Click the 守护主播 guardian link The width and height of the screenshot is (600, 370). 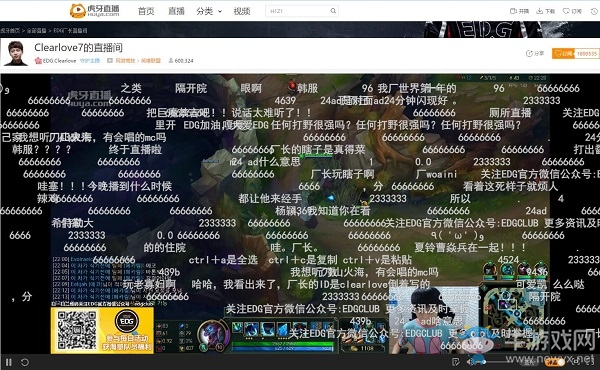pyautogui.click(x=90, y=60)
